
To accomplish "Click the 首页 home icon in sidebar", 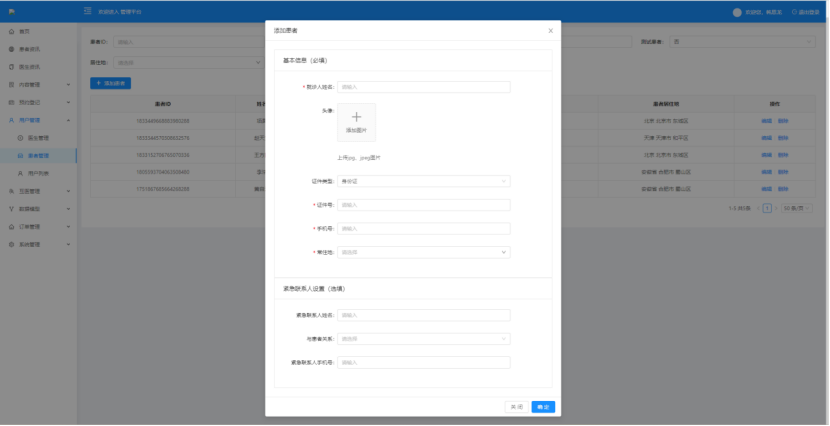I will (10, 32).
